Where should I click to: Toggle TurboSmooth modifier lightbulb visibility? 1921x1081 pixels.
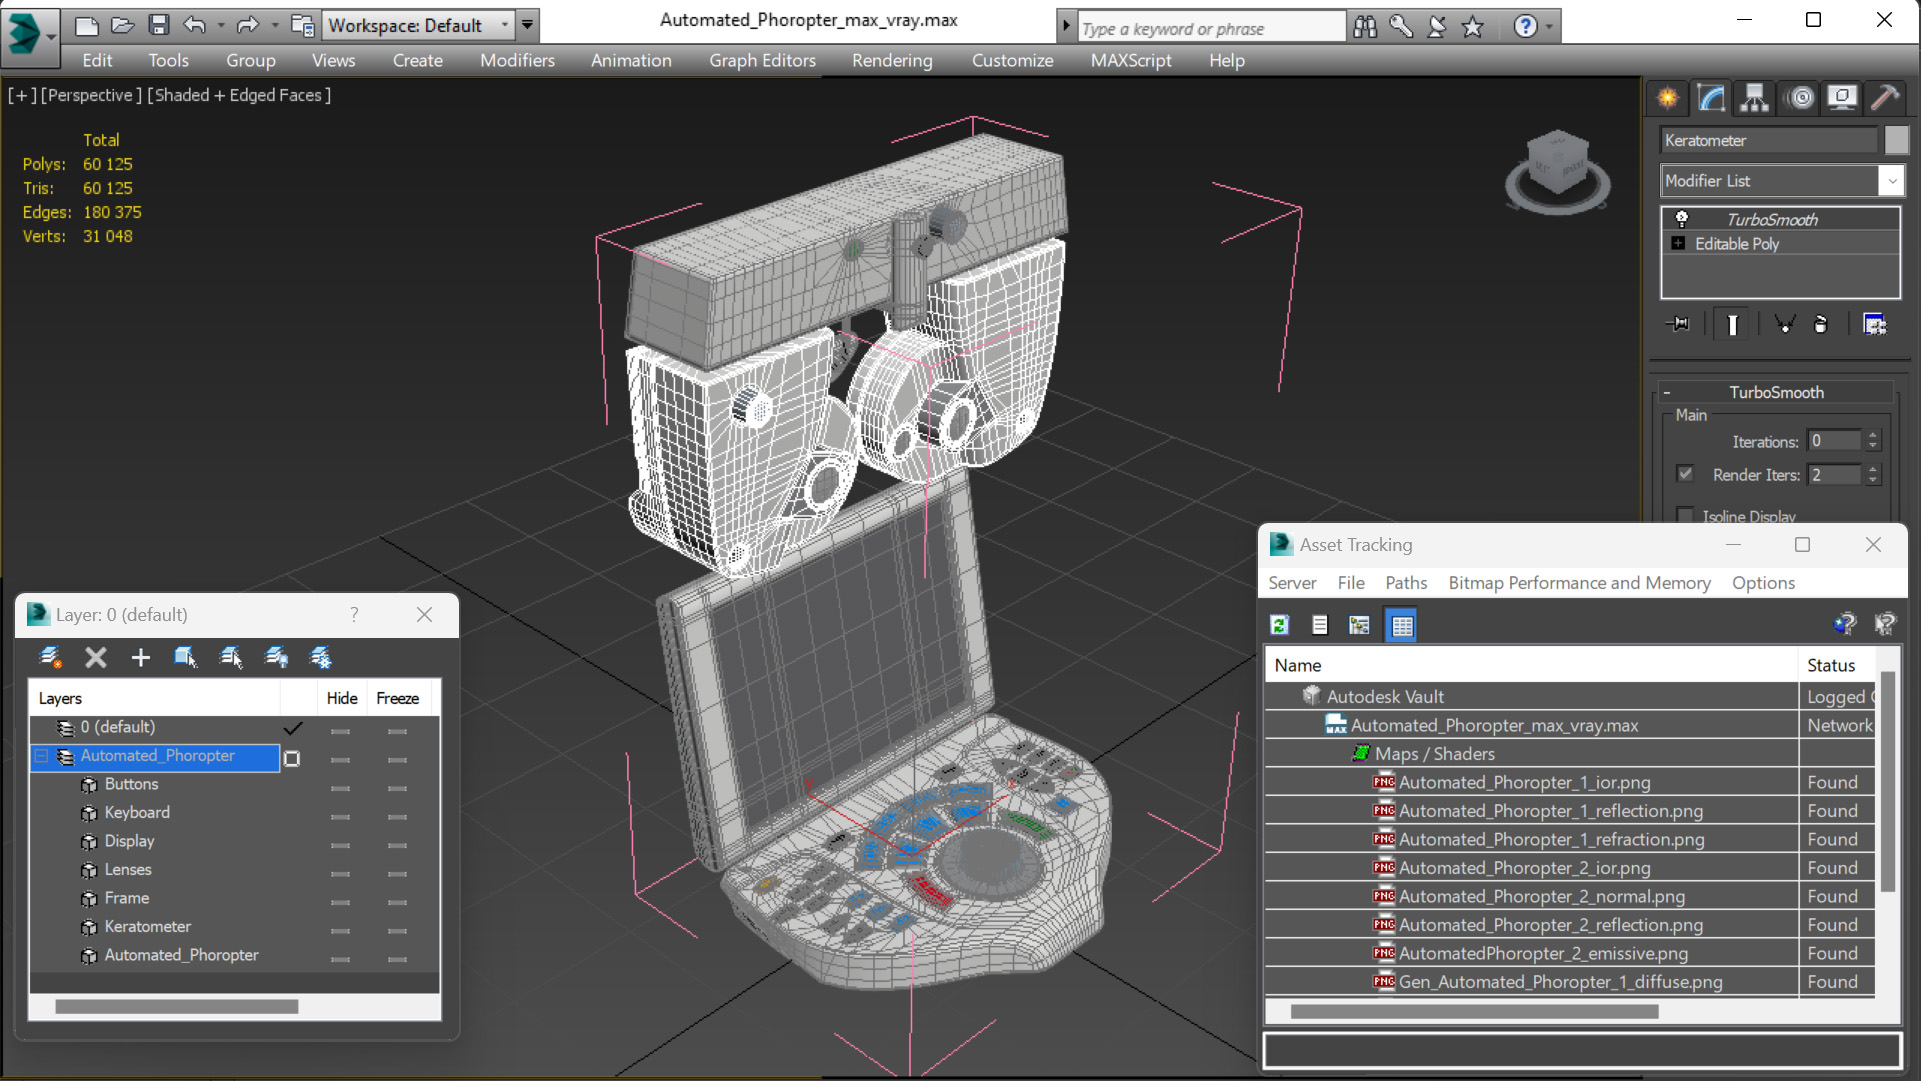pyautogui.click(x=1681, y=219)
